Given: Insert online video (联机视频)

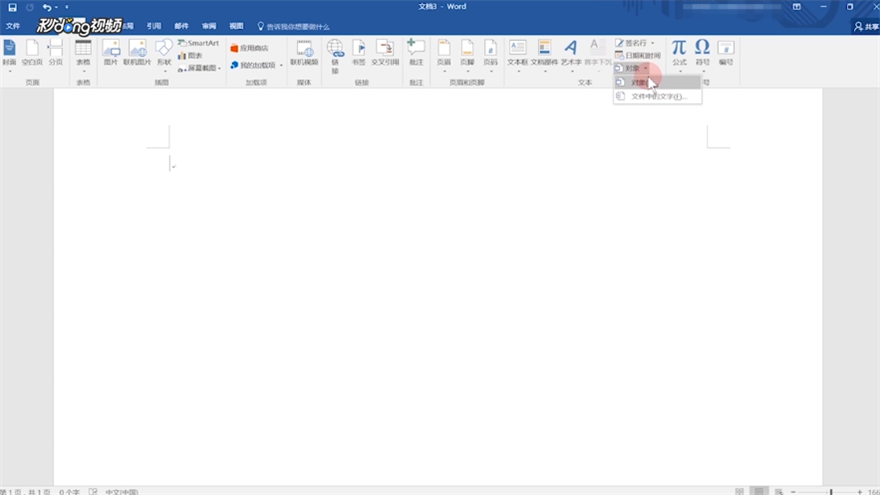Looking at the screenshot, I should (304, 54).
